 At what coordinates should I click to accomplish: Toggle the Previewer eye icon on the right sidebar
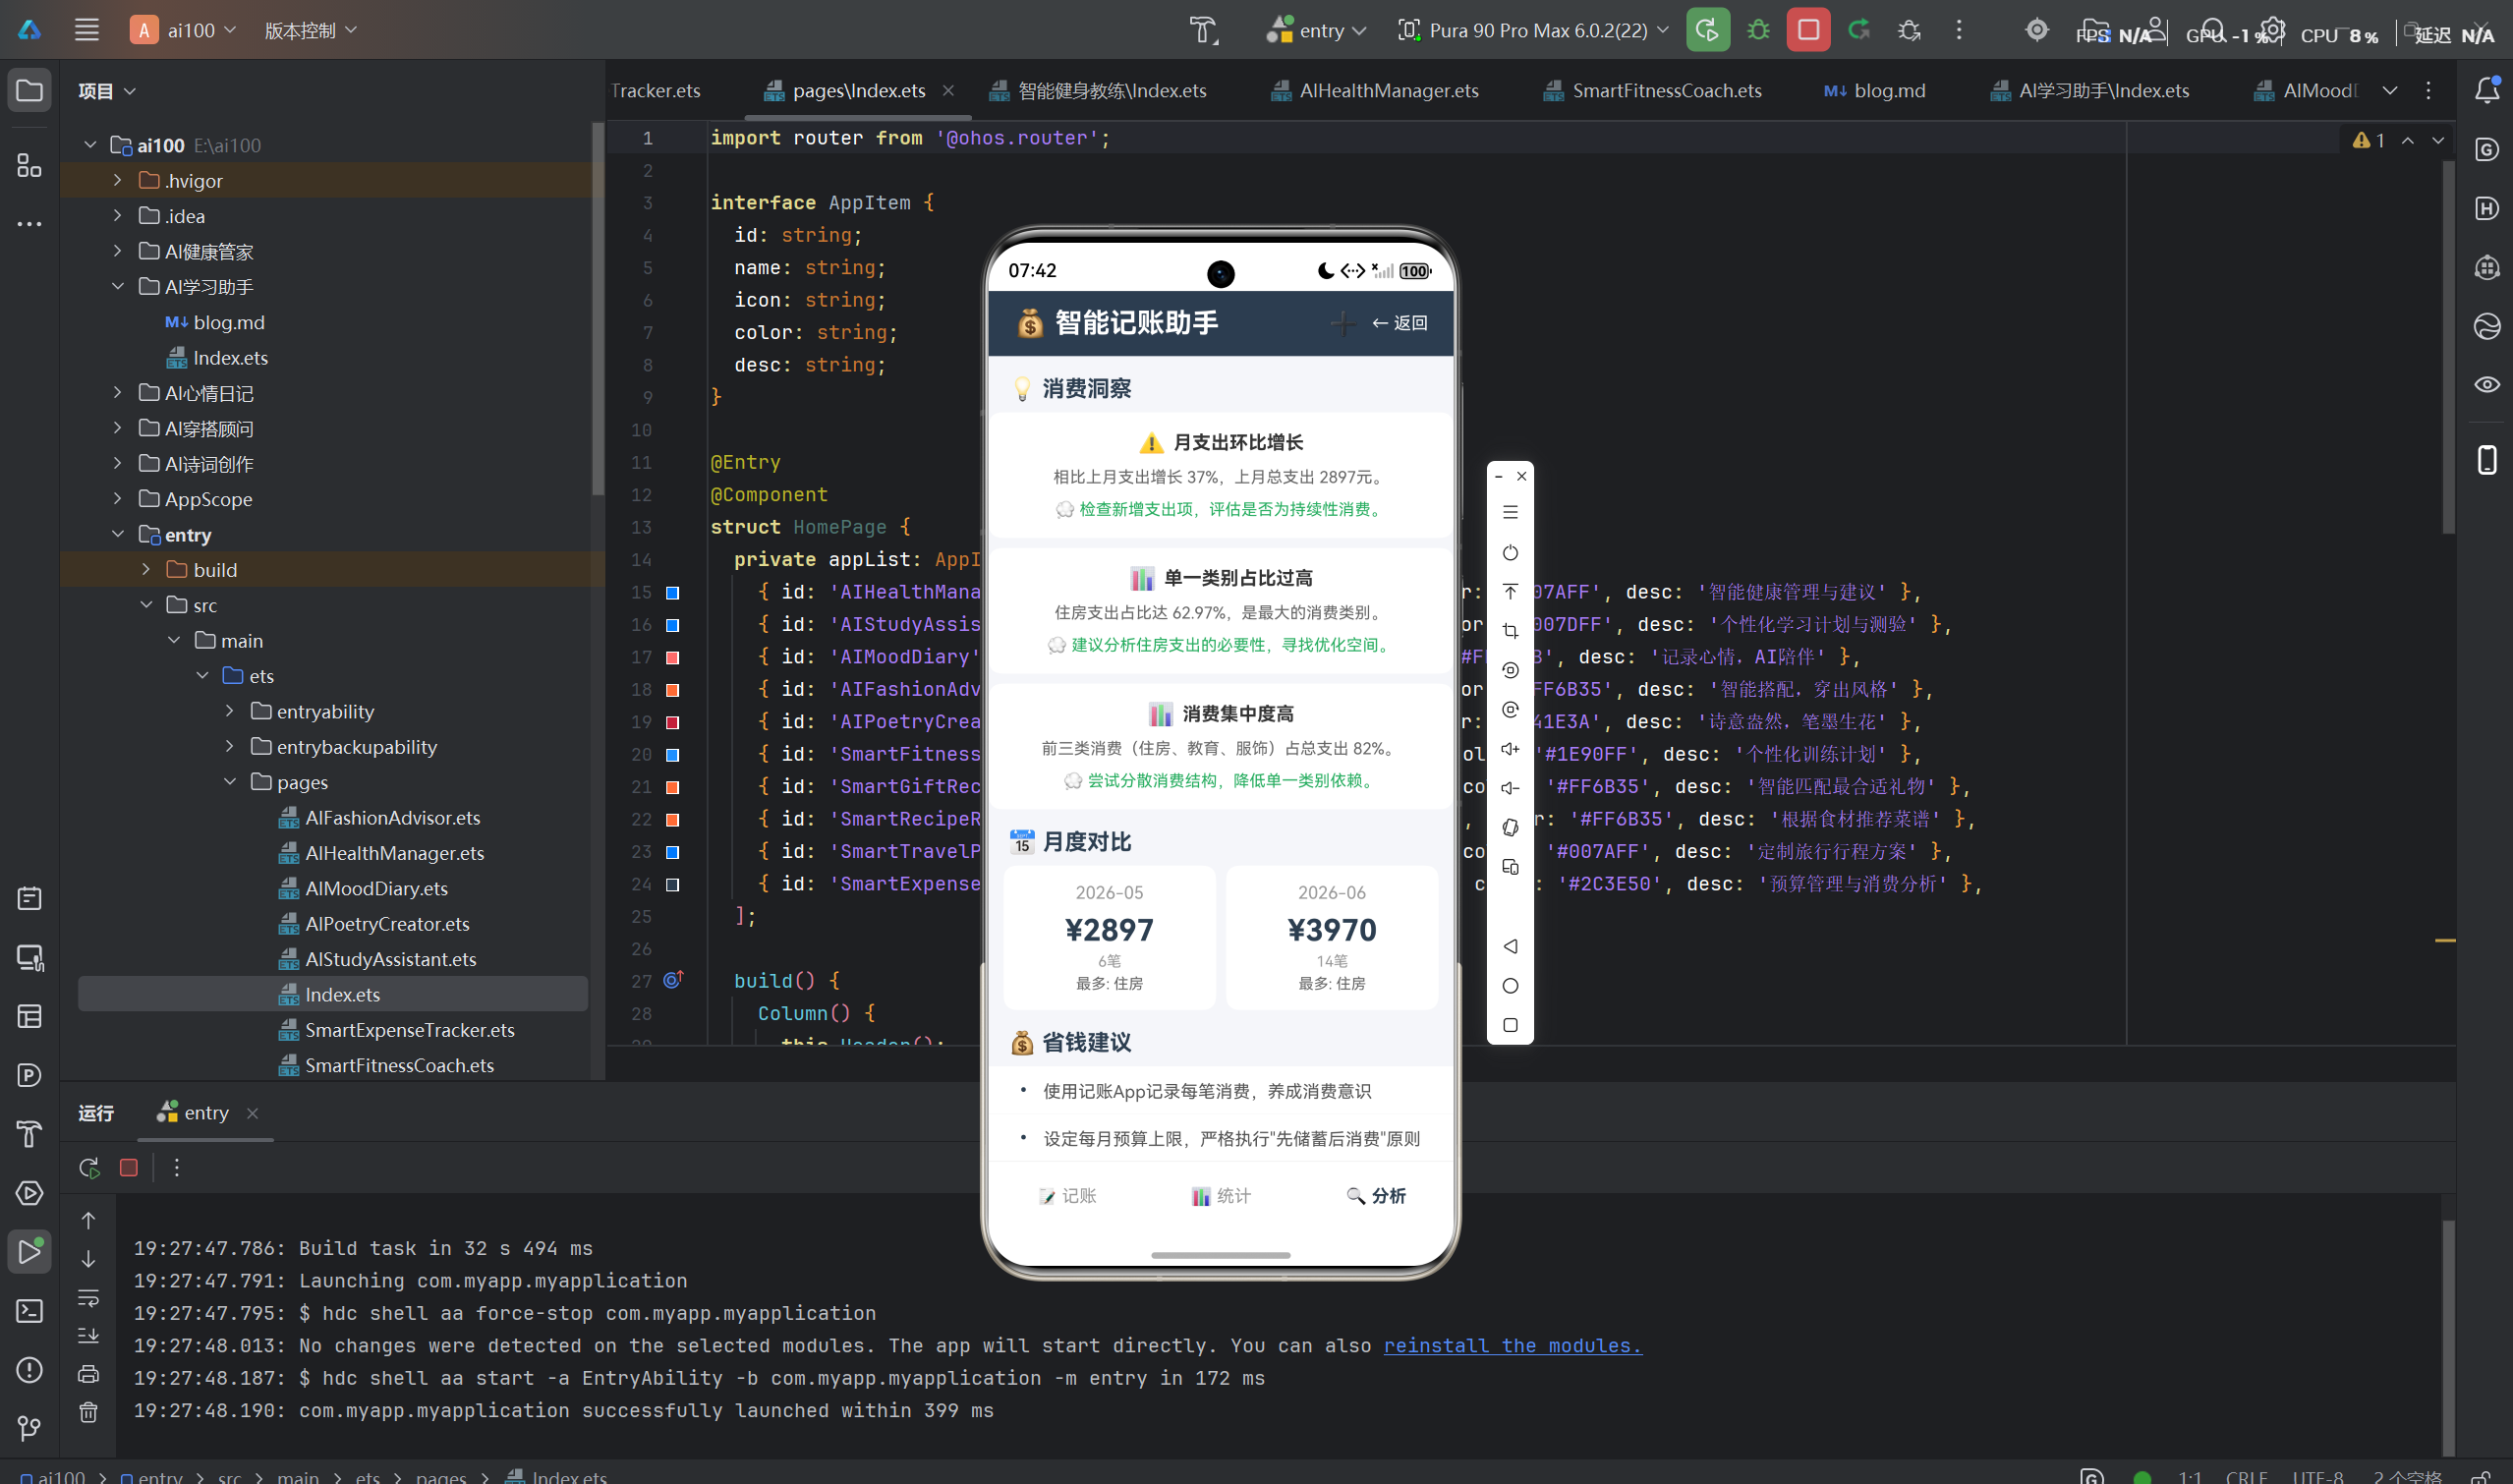click(2486, 385)
